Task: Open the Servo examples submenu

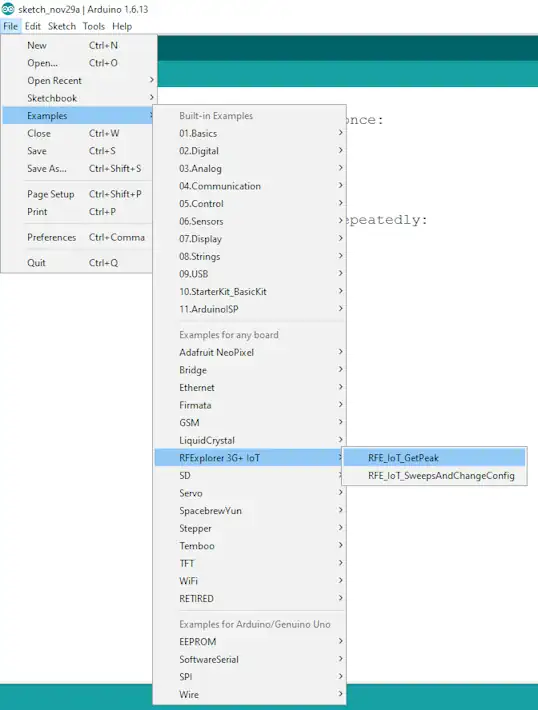Action: (250, 493)
